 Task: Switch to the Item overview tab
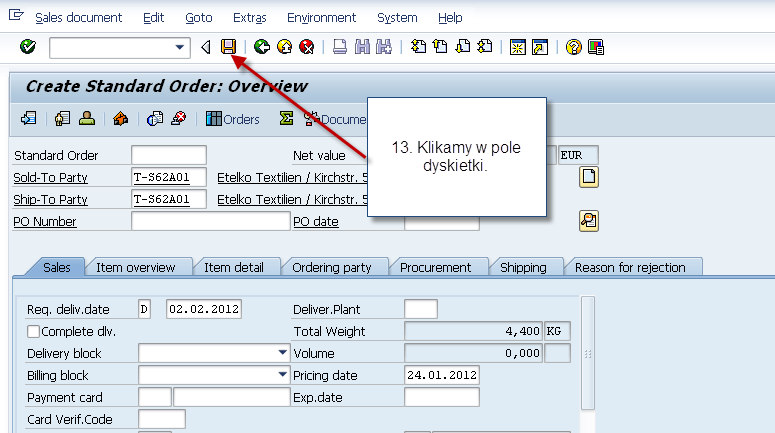tap(135, 267)
